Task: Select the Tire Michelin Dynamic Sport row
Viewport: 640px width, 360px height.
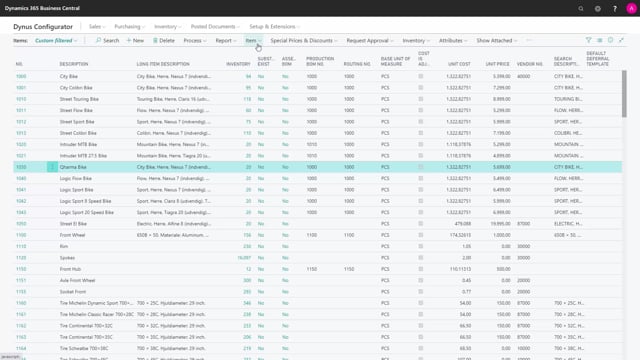Action: [x=318, y=303]
